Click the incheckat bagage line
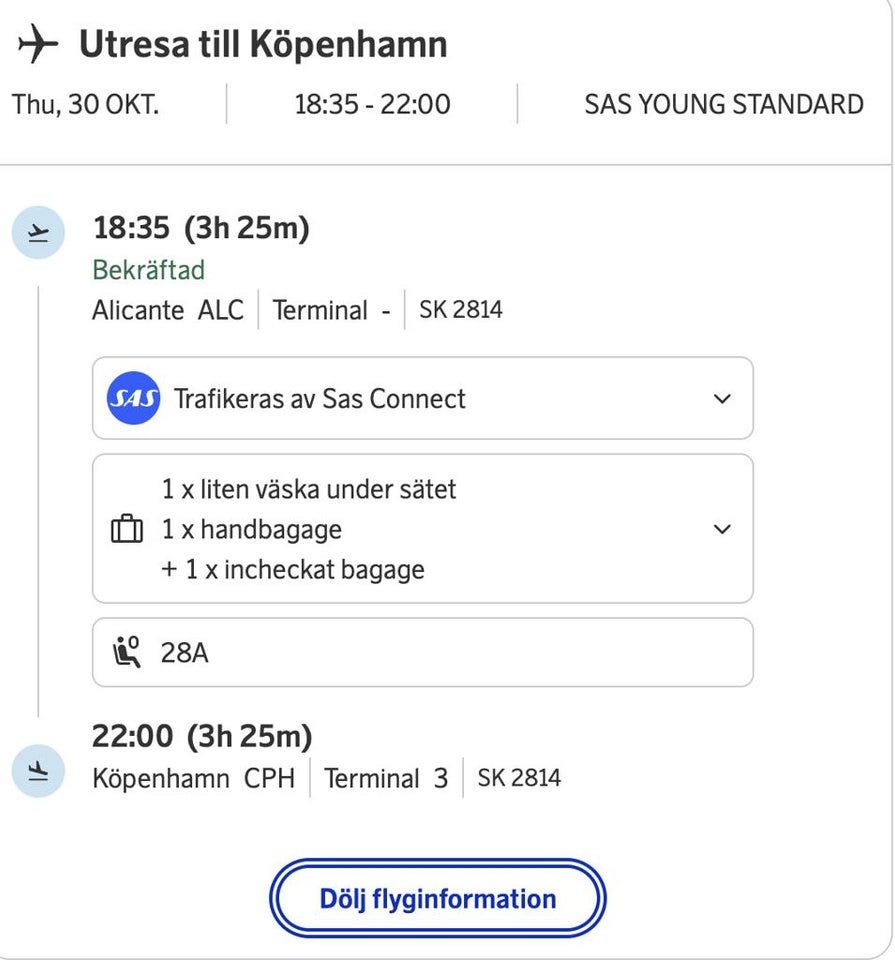The width and height of the screenshot is (895, 960). [x=293, y=570]
